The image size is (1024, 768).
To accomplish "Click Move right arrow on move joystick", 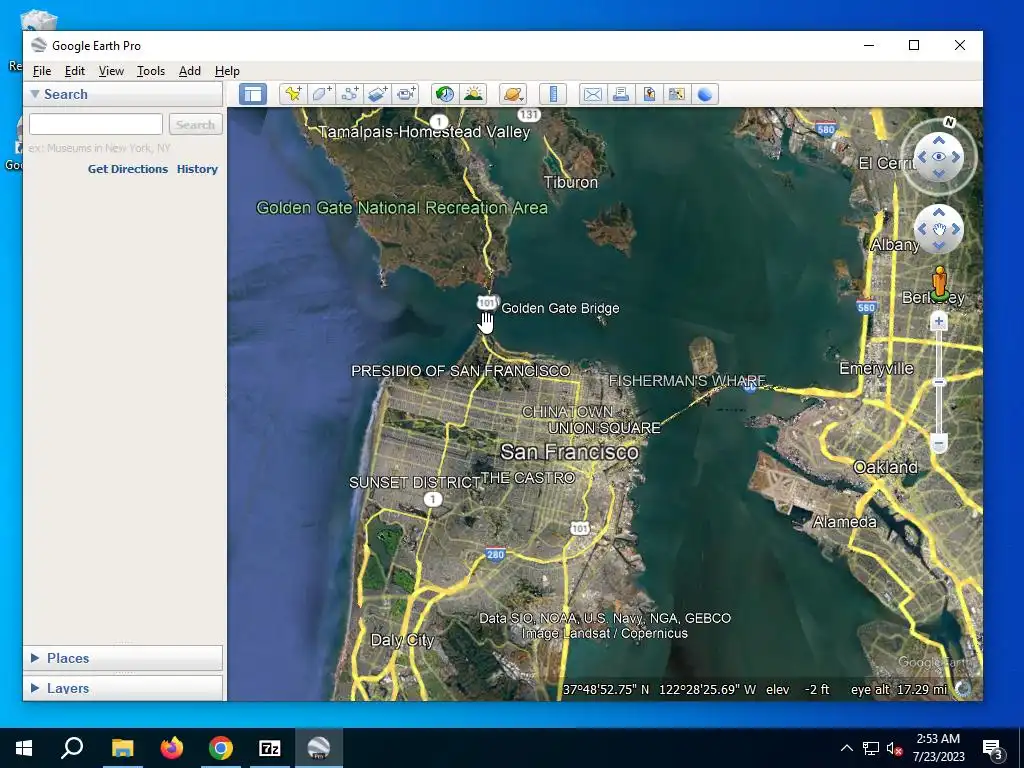I will coord(955,229).
